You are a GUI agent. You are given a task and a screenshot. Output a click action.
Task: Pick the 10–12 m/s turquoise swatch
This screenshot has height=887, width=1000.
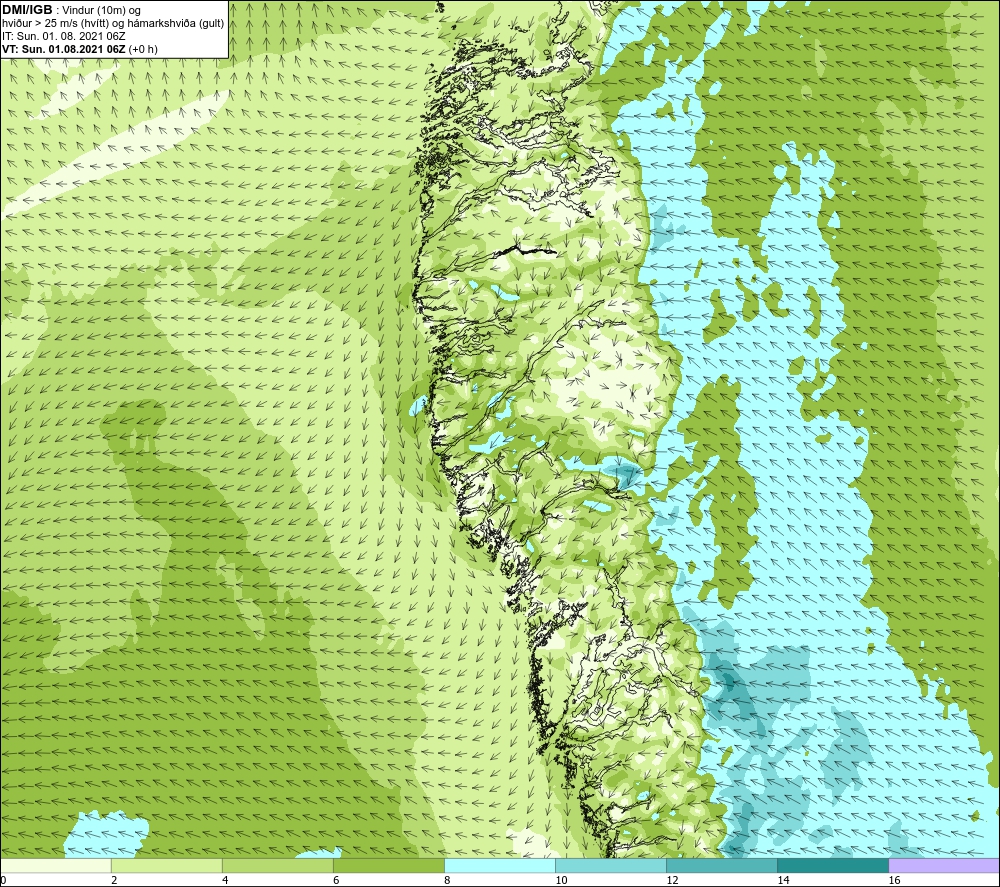pos(610,865)
